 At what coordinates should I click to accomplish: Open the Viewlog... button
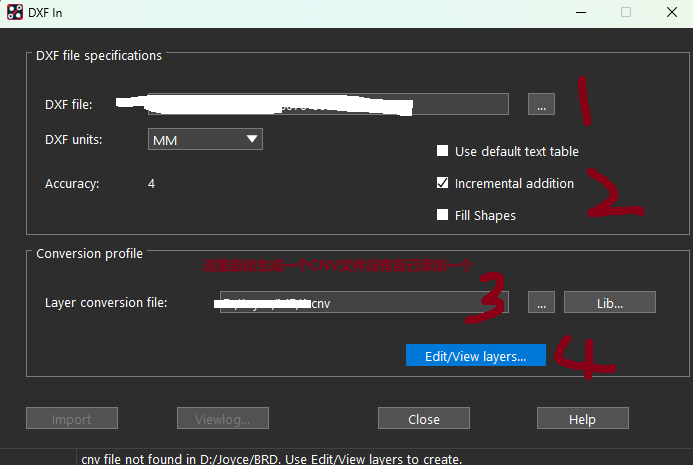point(223,418)
